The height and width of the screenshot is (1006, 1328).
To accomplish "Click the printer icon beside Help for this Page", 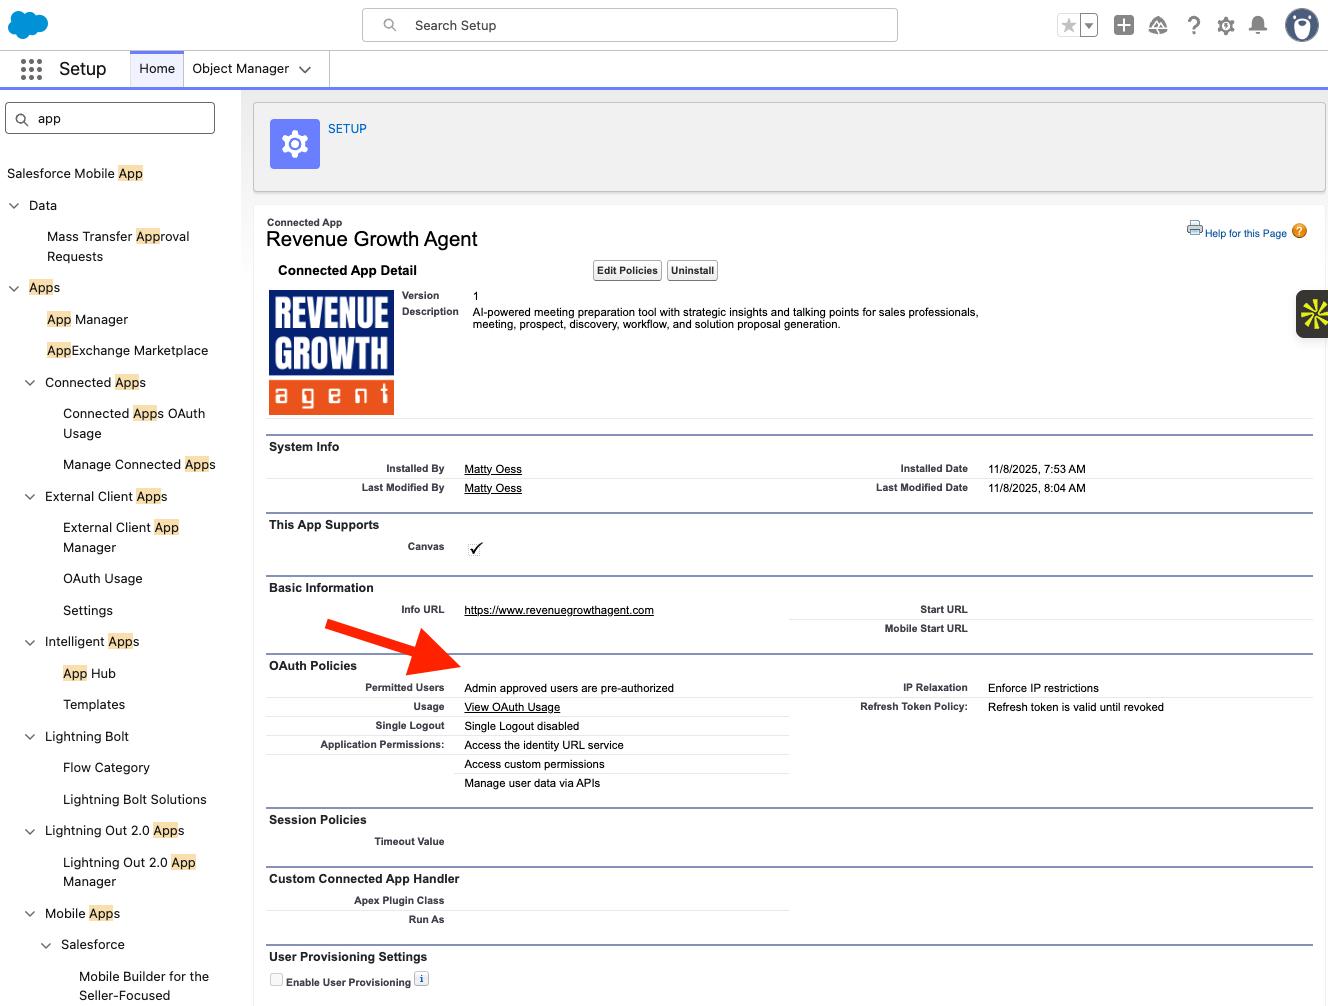I will [x=1195, y=228].
